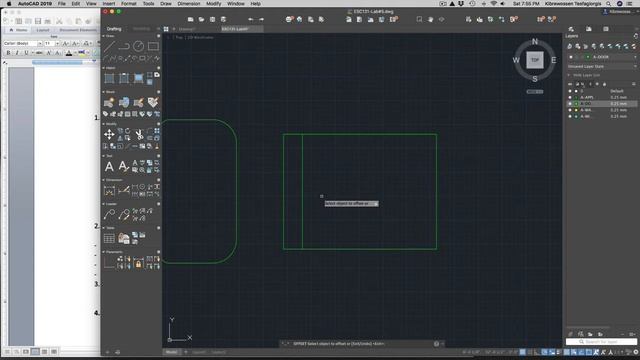Open the font size dropdown in Word

click(57, 43)
